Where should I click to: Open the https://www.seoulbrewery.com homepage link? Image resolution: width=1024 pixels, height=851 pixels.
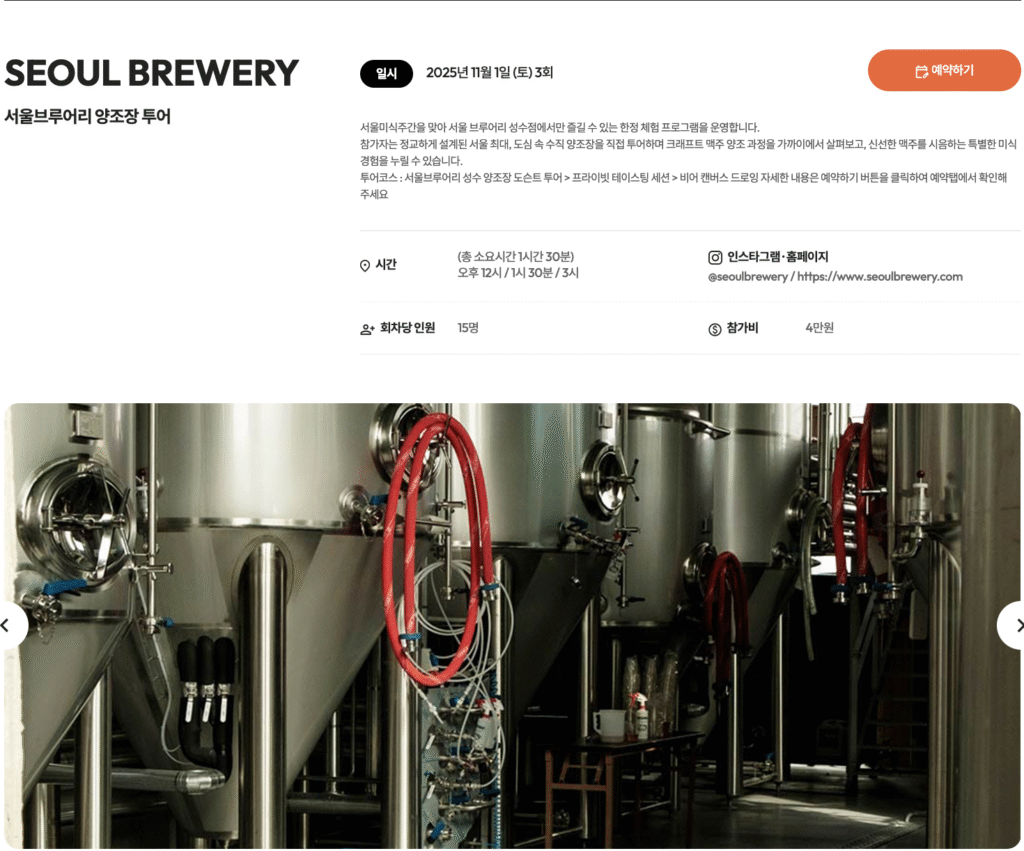880,277
